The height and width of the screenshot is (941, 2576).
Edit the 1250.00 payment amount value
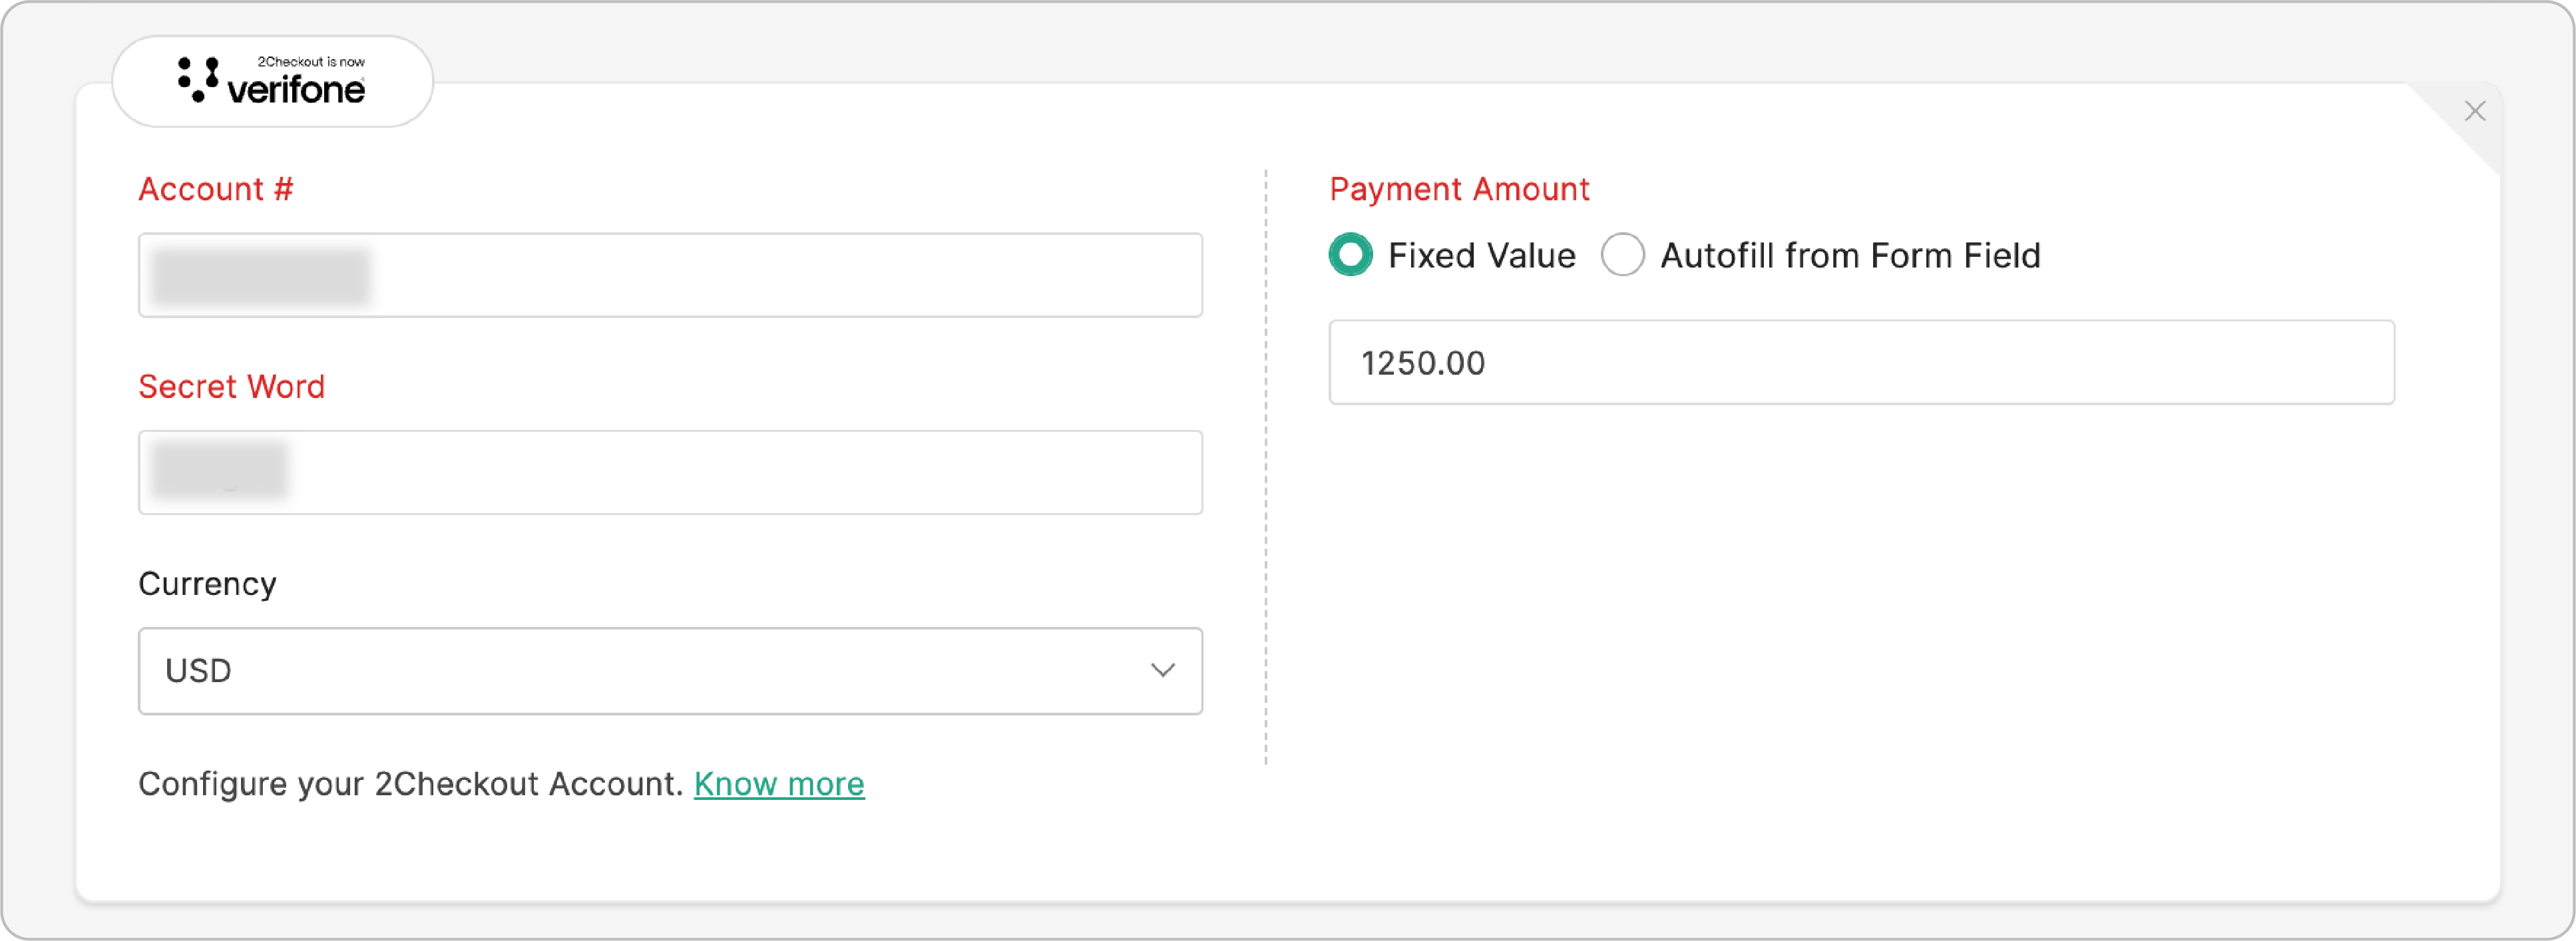tap(1860, 363)
